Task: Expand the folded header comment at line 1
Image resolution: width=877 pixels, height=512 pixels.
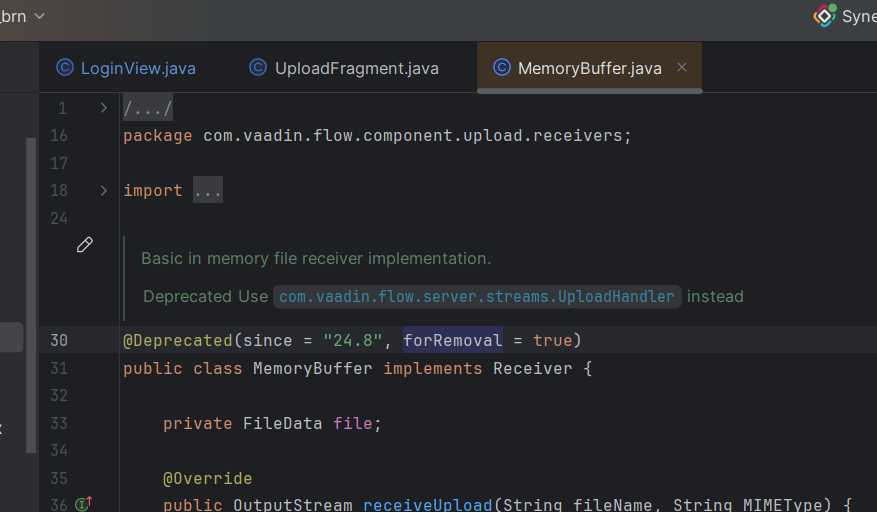Action: [104, 108]
